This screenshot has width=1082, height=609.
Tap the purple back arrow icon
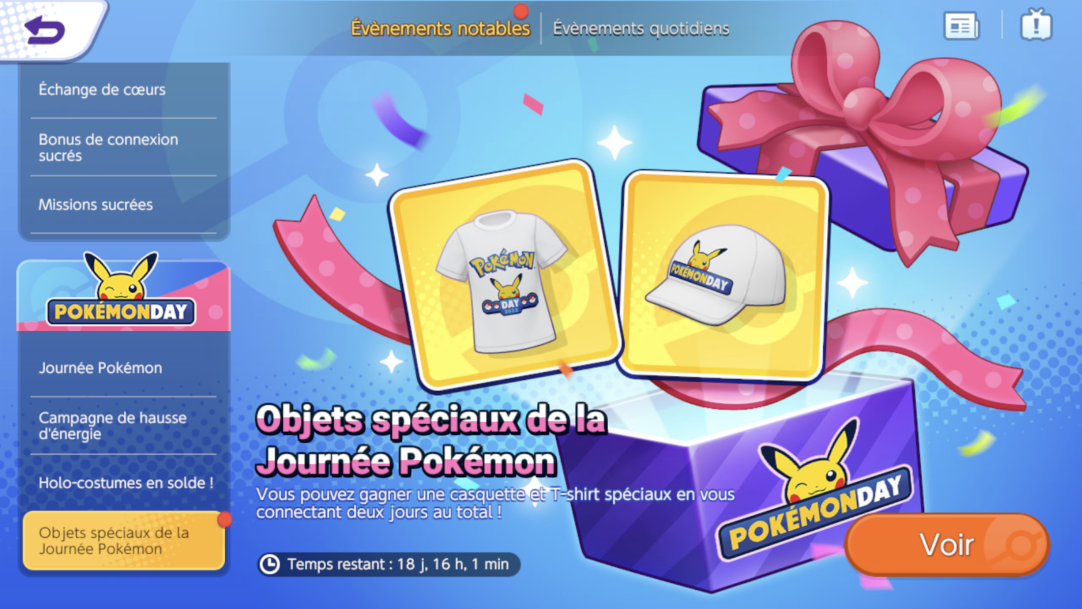(x=44, y=29)
